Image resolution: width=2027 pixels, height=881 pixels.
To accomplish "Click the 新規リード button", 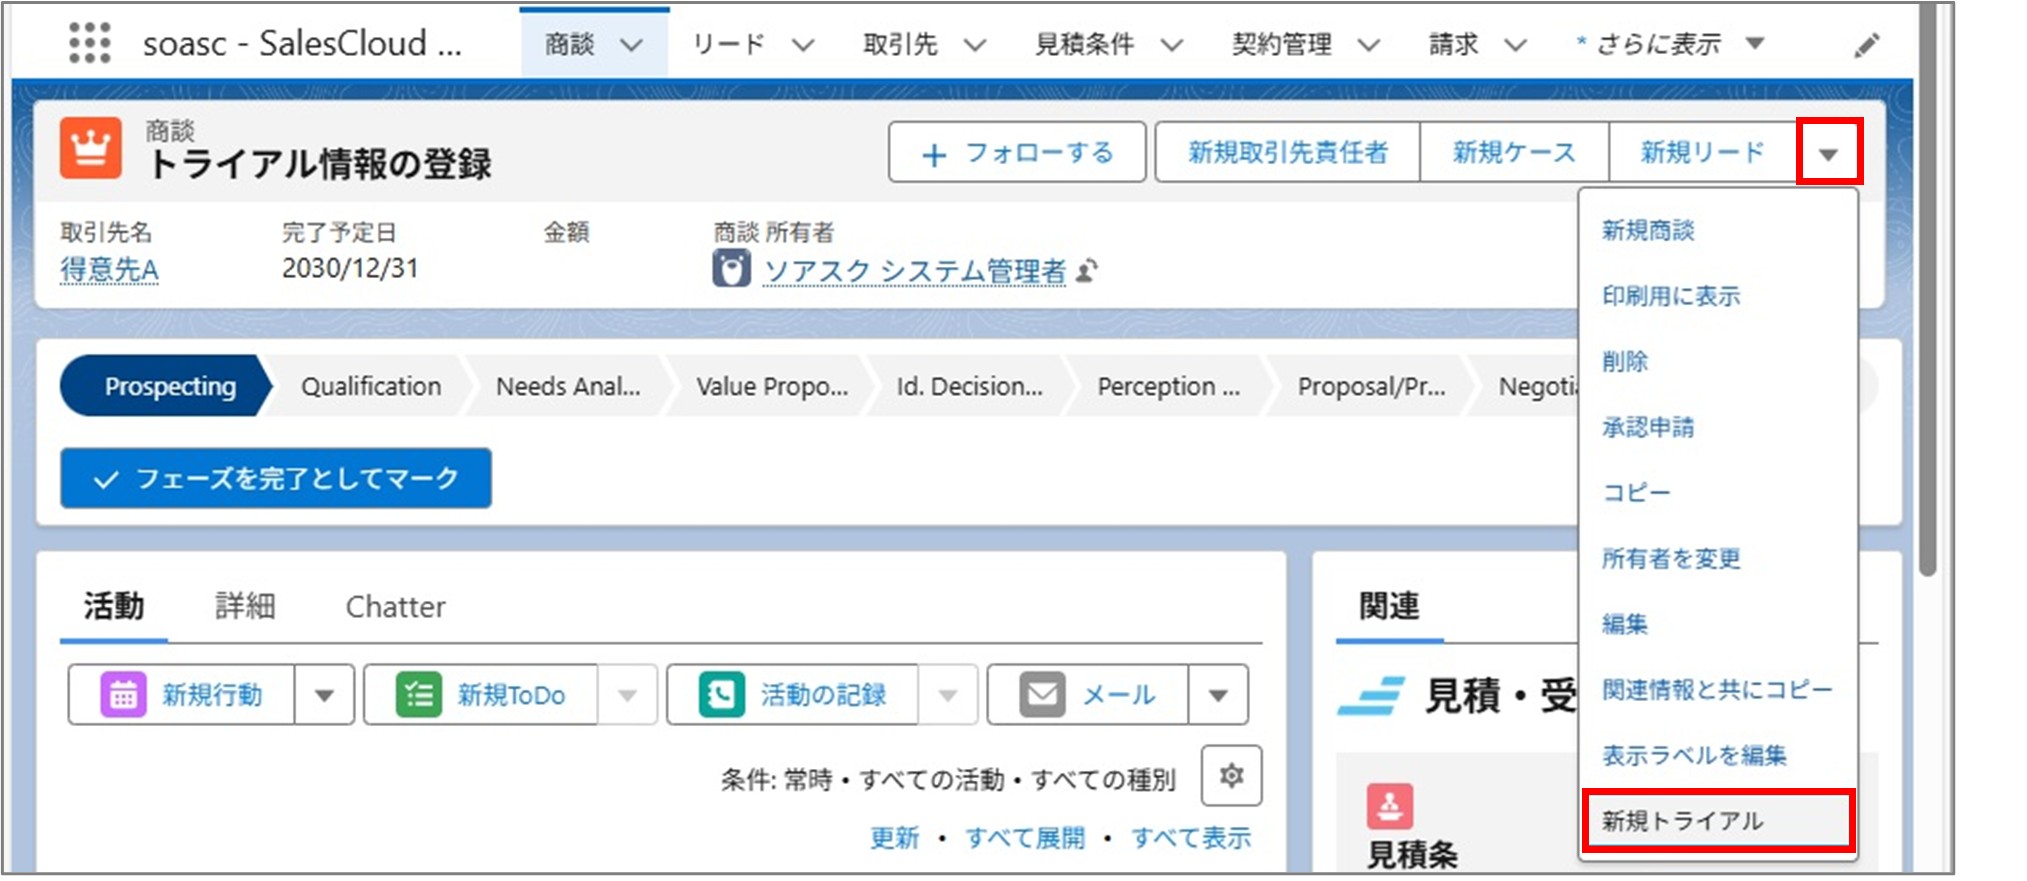I will [x=1702, y=153].
